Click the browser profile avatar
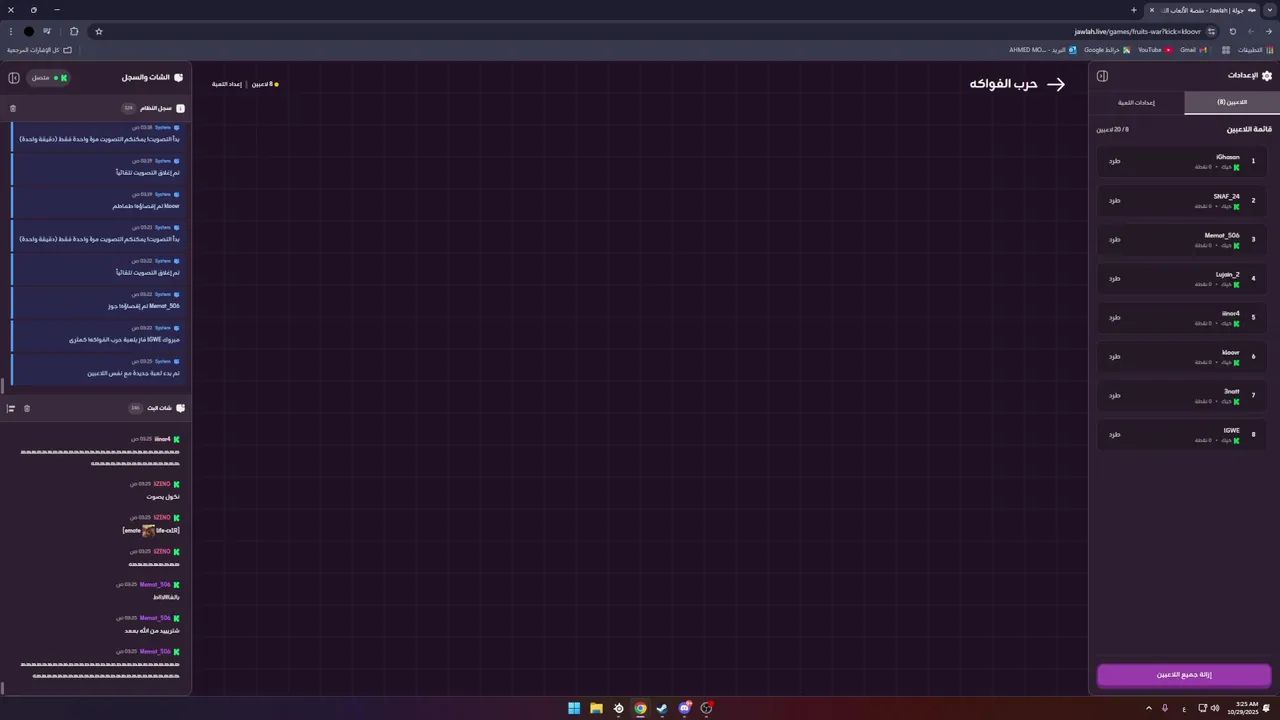The width and height of the screenshot is (1280, 720). pyautogui.click(x=29, y=31)
